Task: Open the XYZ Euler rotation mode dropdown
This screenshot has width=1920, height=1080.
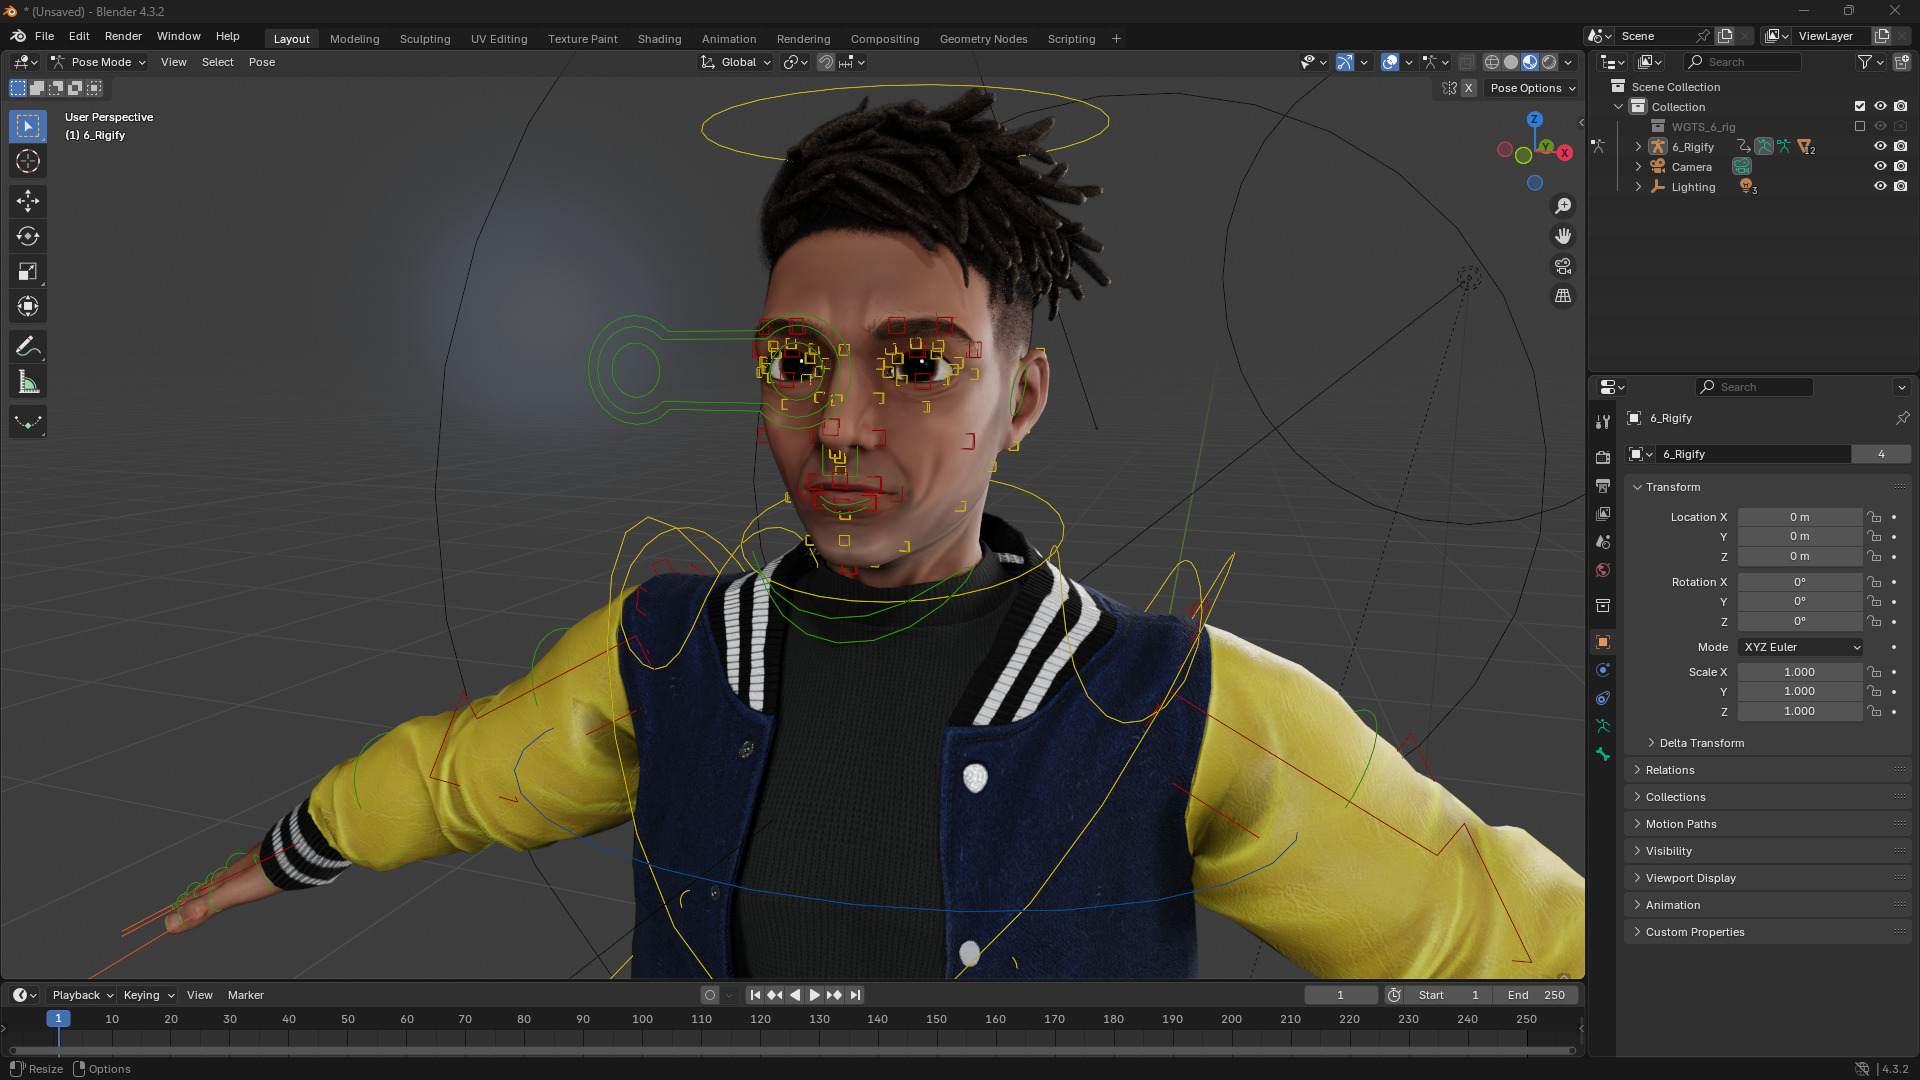Action: click(x=1800, y=647)
